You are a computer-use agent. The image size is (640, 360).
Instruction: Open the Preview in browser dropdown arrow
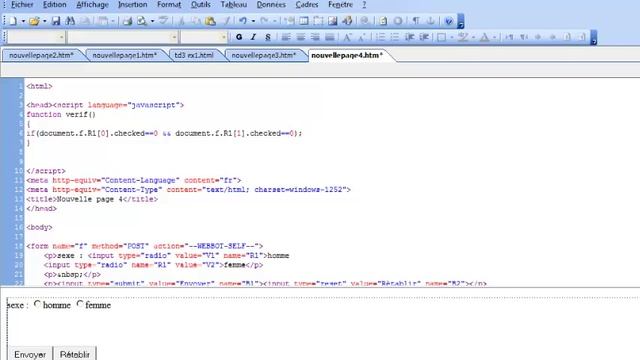(152, 21)
